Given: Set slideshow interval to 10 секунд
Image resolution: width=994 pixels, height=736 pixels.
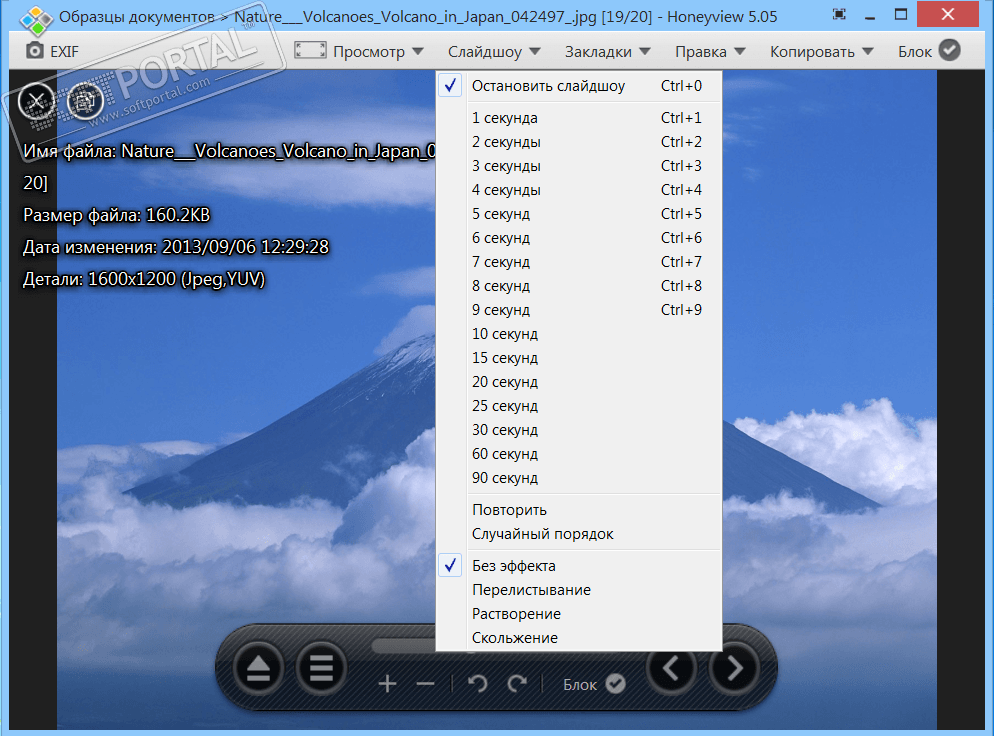Looking at the screenshot, I should pyautogui.click(x=579, y=334).
